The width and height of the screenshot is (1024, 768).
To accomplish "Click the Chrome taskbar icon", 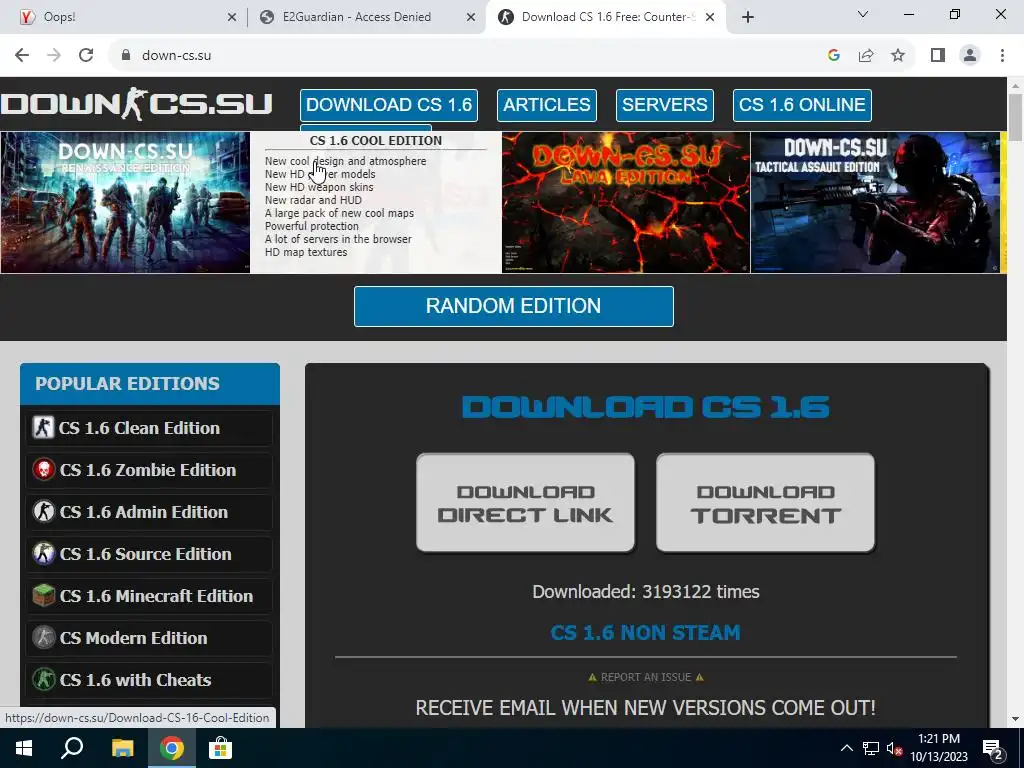I will [172, 748].
